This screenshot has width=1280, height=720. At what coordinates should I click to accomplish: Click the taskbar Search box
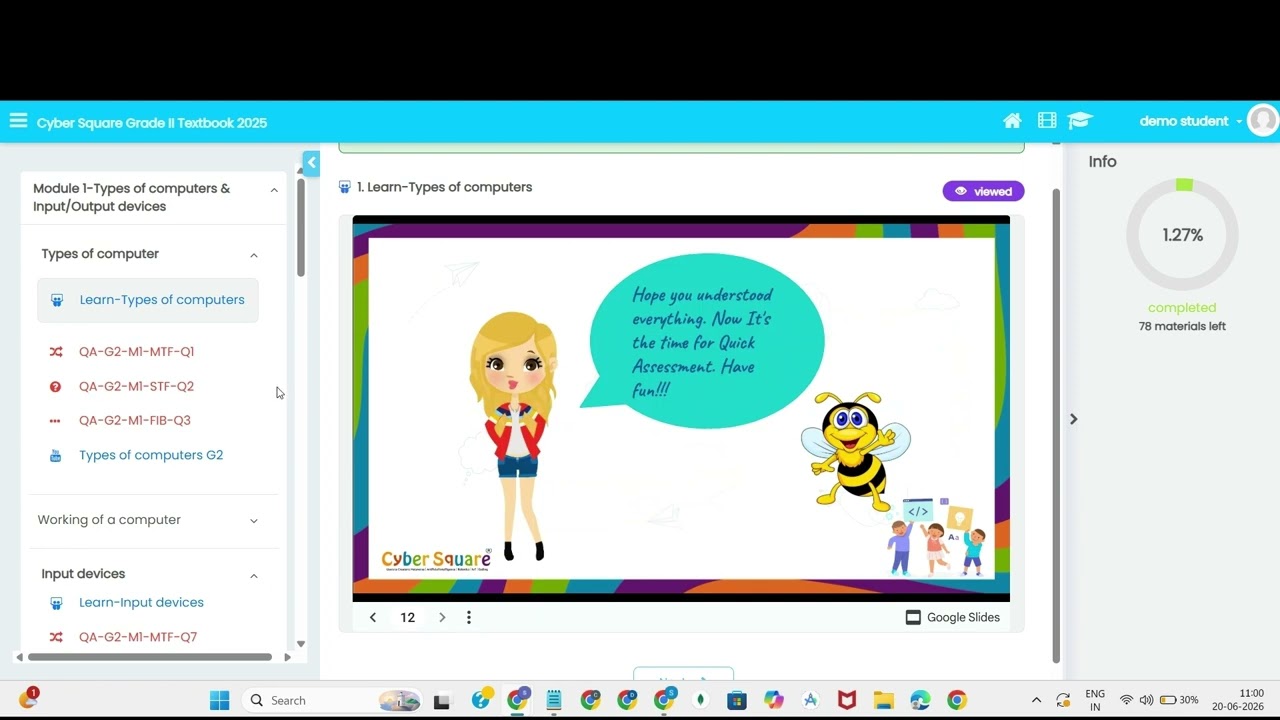335,700
